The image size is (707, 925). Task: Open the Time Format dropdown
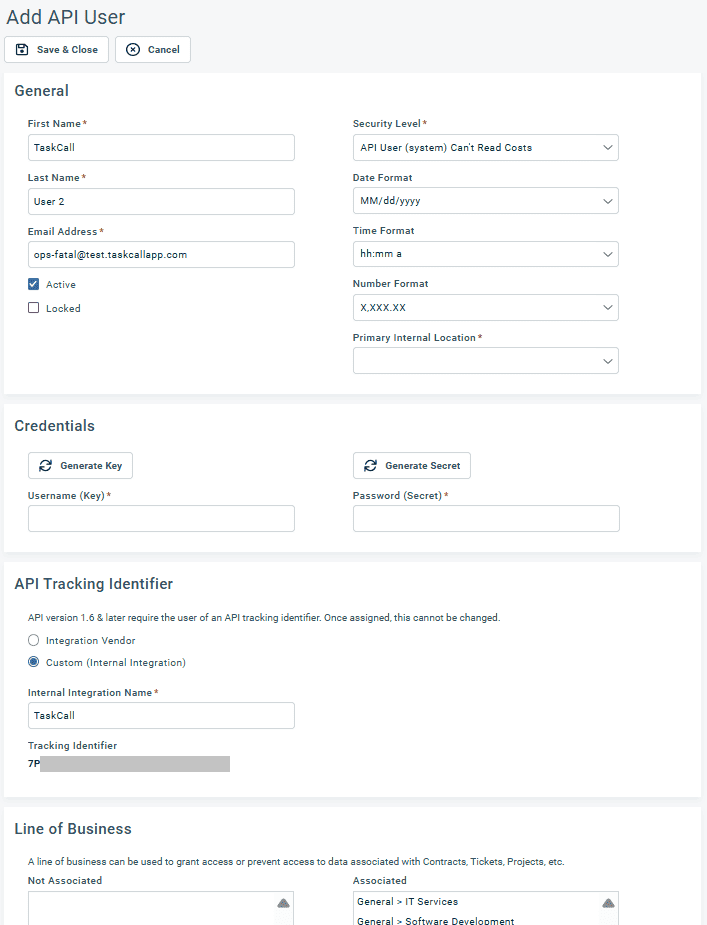(x=486, y=254)
